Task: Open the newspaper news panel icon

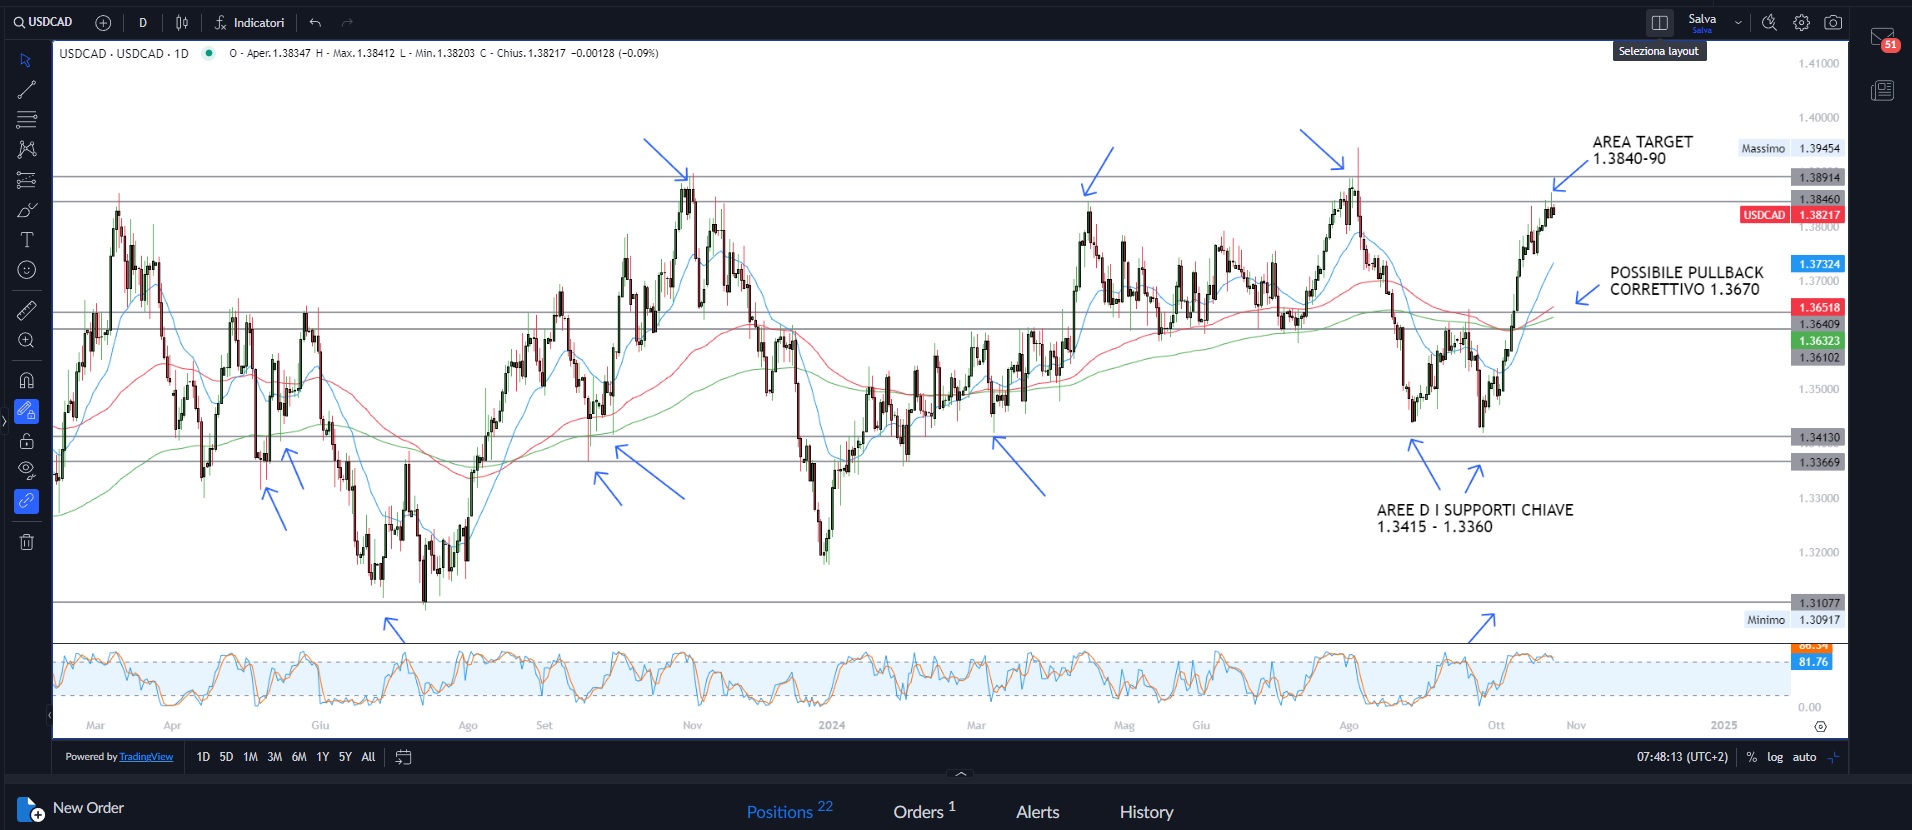Action: tap(1882, 91)
